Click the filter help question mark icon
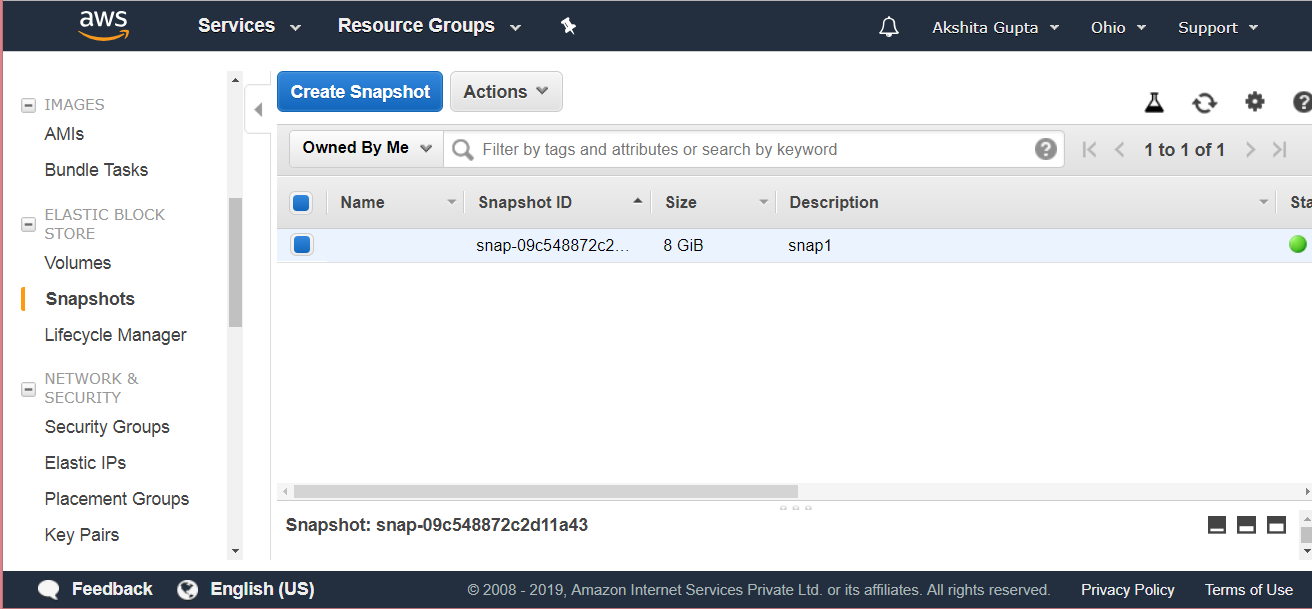Viewport: 1312px width, 609px height. [x=1045, y=149]
